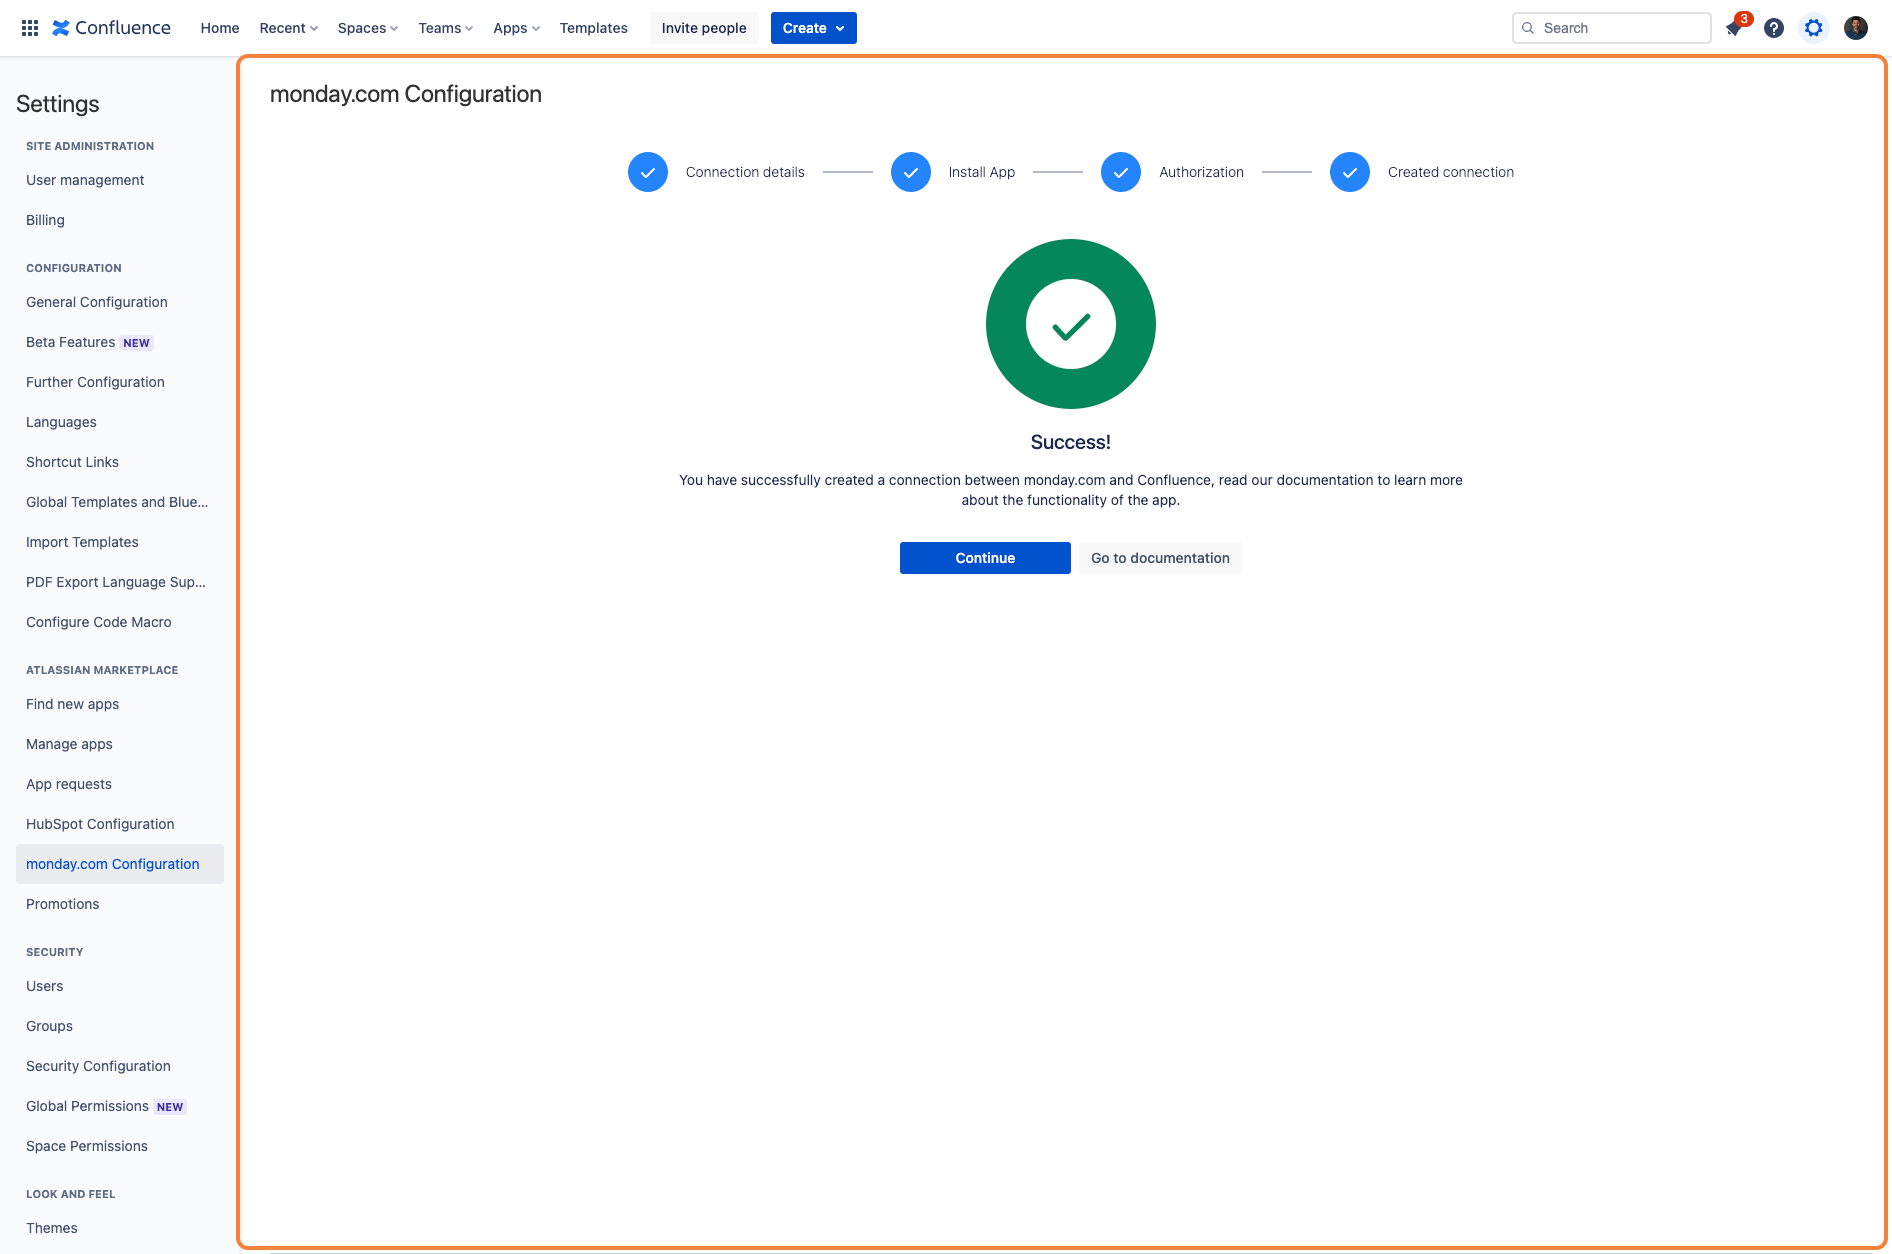Open the Create button dropdown
This screenshot has height=1254, width=1892.
point(814,28)
